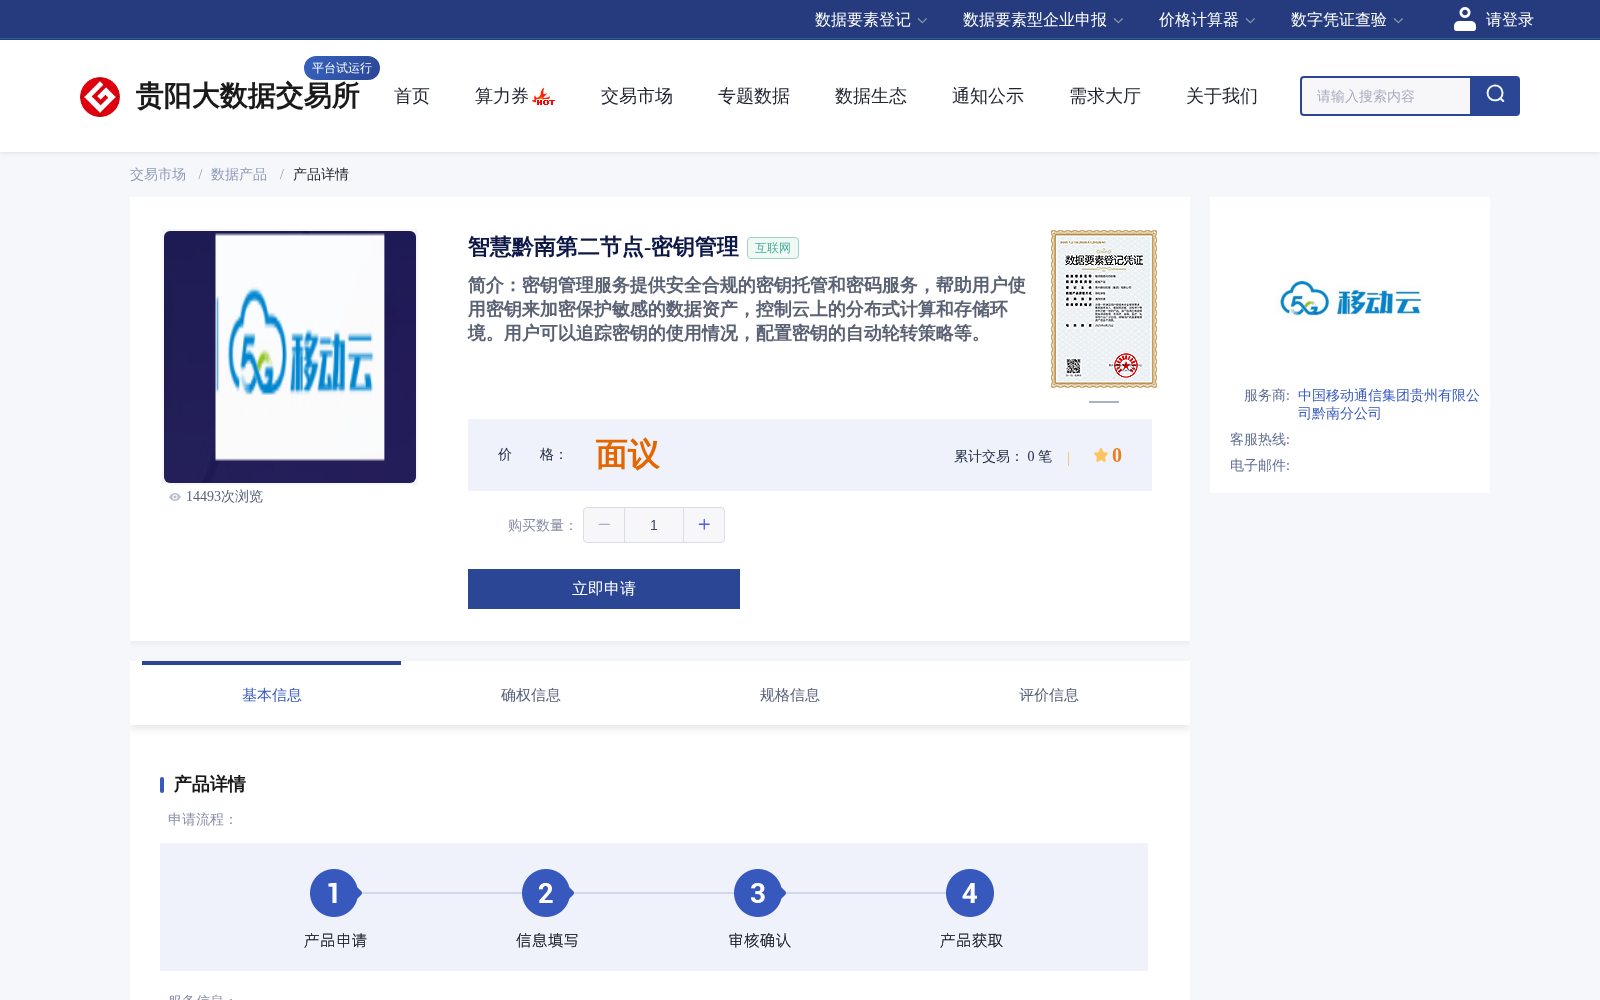Click 请登录 to sign in
Viewport: 1600px width, 1000px height.
1509,20
